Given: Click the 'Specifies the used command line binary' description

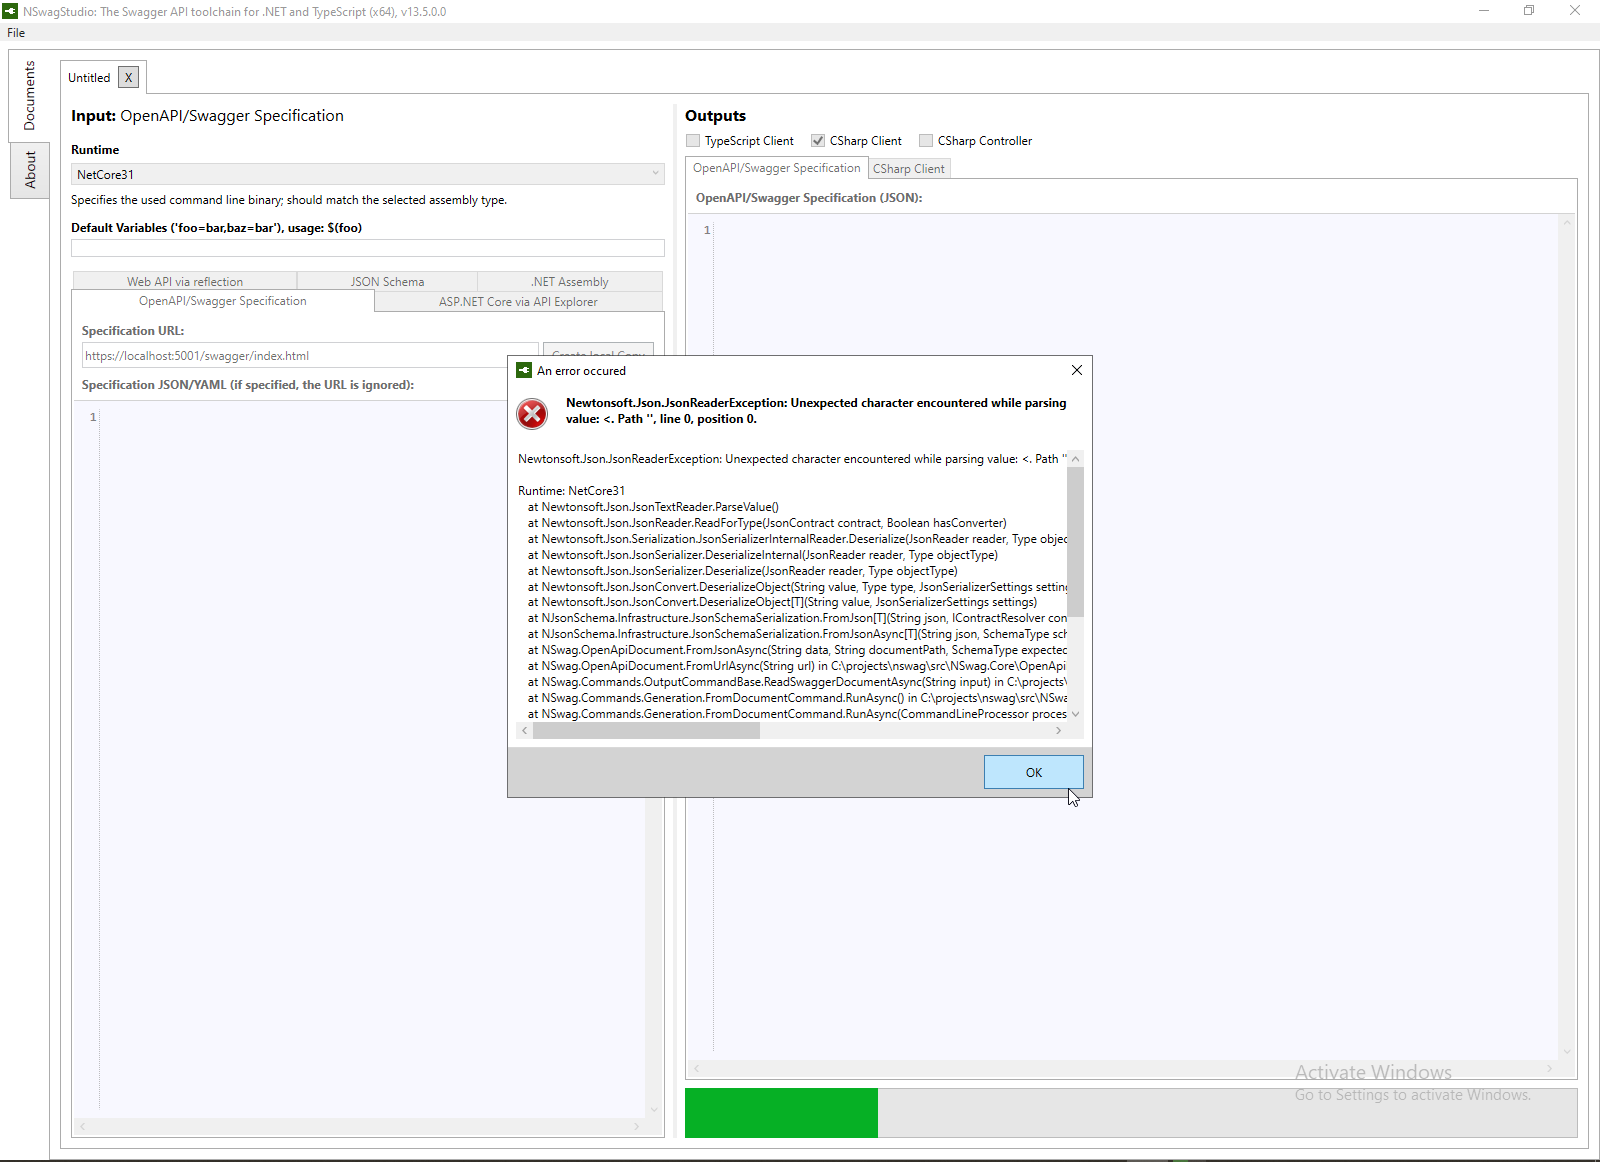Looking at the screenshot, I should [289, 200].
